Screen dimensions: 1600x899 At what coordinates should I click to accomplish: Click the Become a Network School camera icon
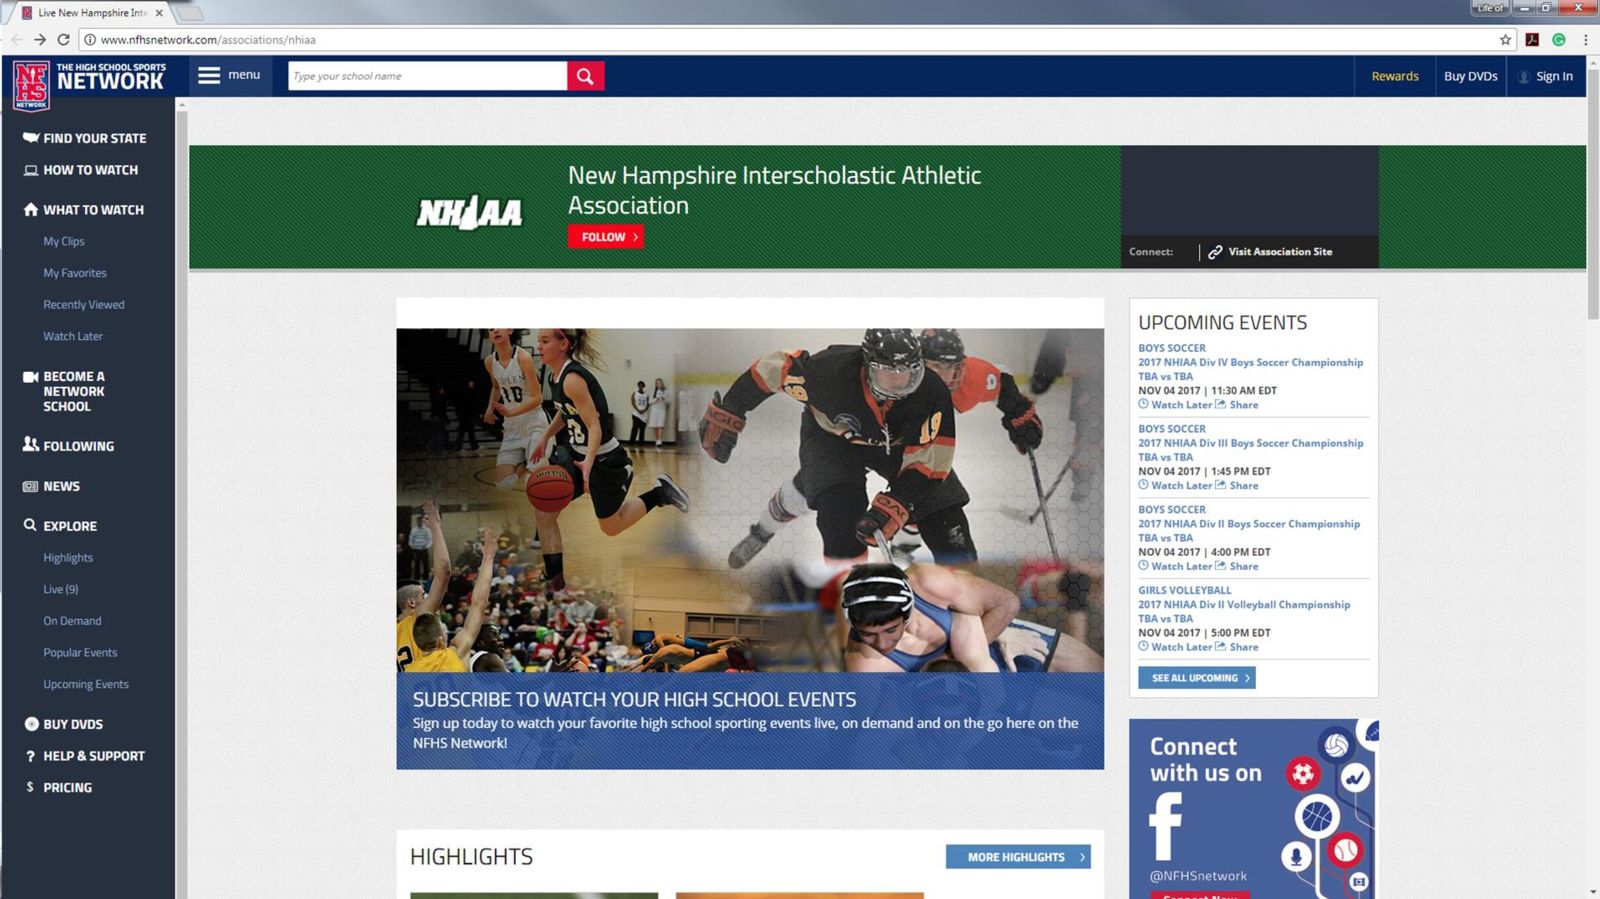click(x=31, y=377)
